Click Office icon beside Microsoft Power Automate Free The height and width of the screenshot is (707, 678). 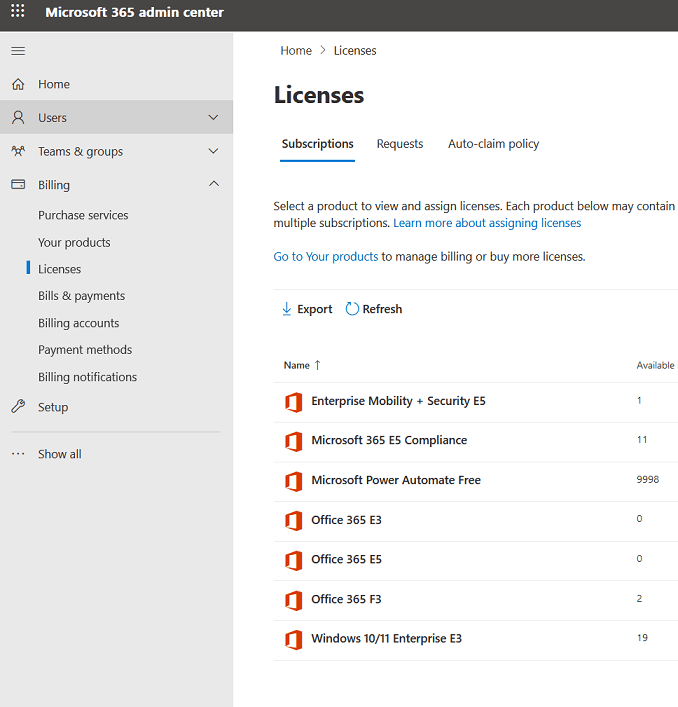click(293, 481)
